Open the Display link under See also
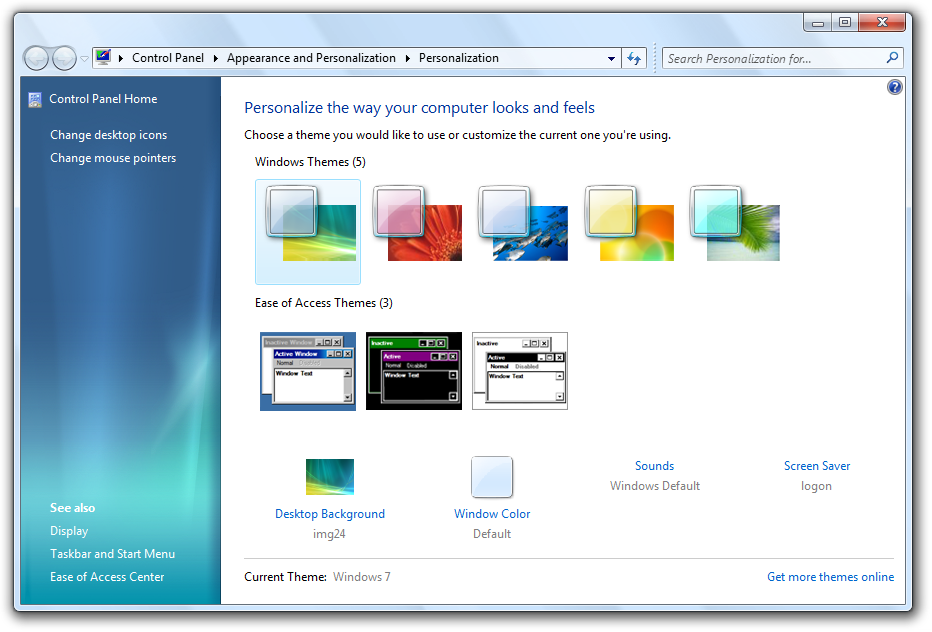The width and height of the screenshot is (932, 632). click(x=69, y=531)
